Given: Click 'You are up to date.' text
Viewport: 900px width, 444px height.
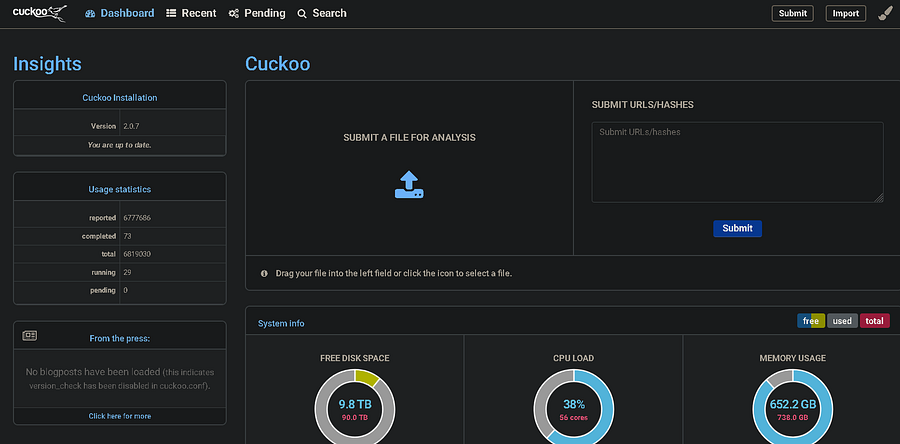Looking at the screenshot, I should [x=119, y=145].
